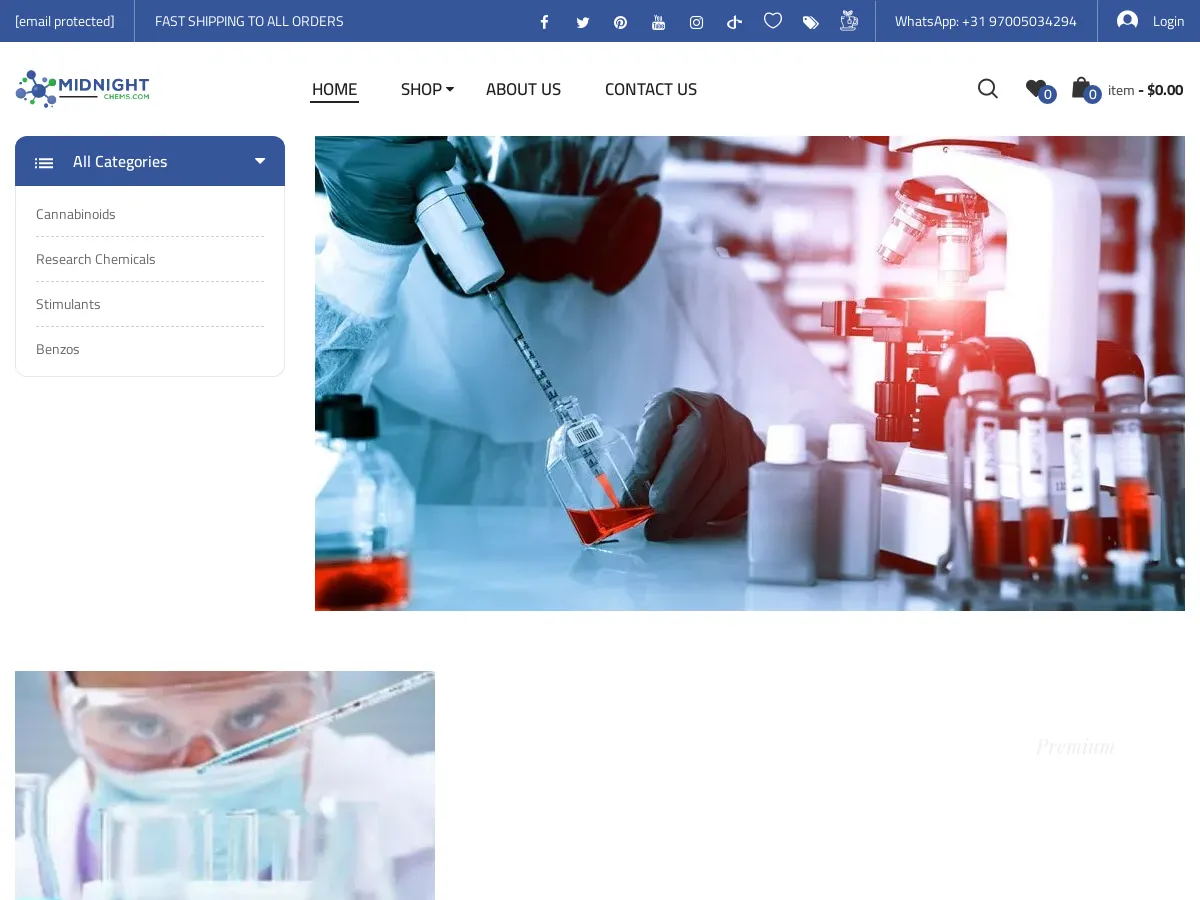This screenshot has height=900, width=1200.
Task: Browse the Cannabinoids category
Action: click(76, 214)
